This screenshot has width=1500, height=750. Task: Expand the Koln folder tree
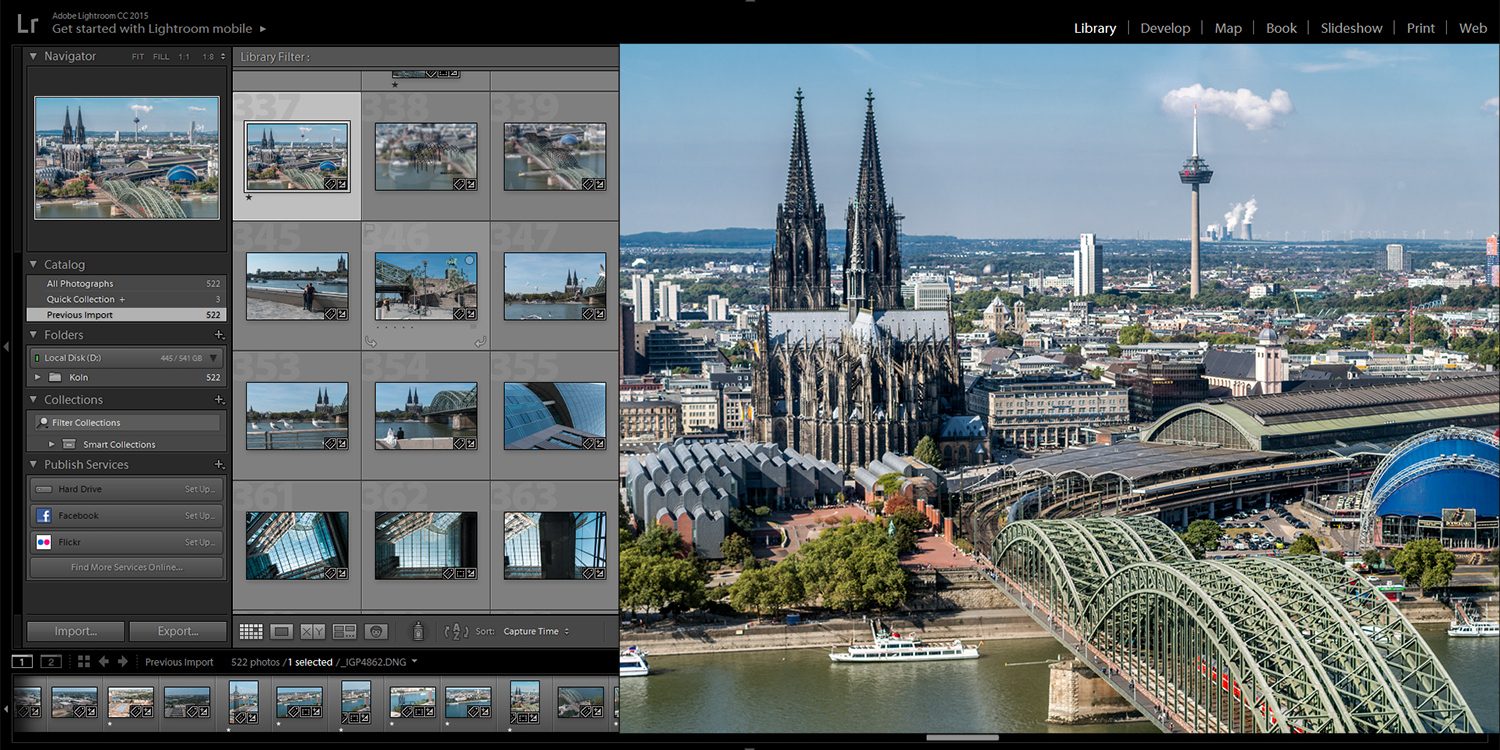coord(38,378)
